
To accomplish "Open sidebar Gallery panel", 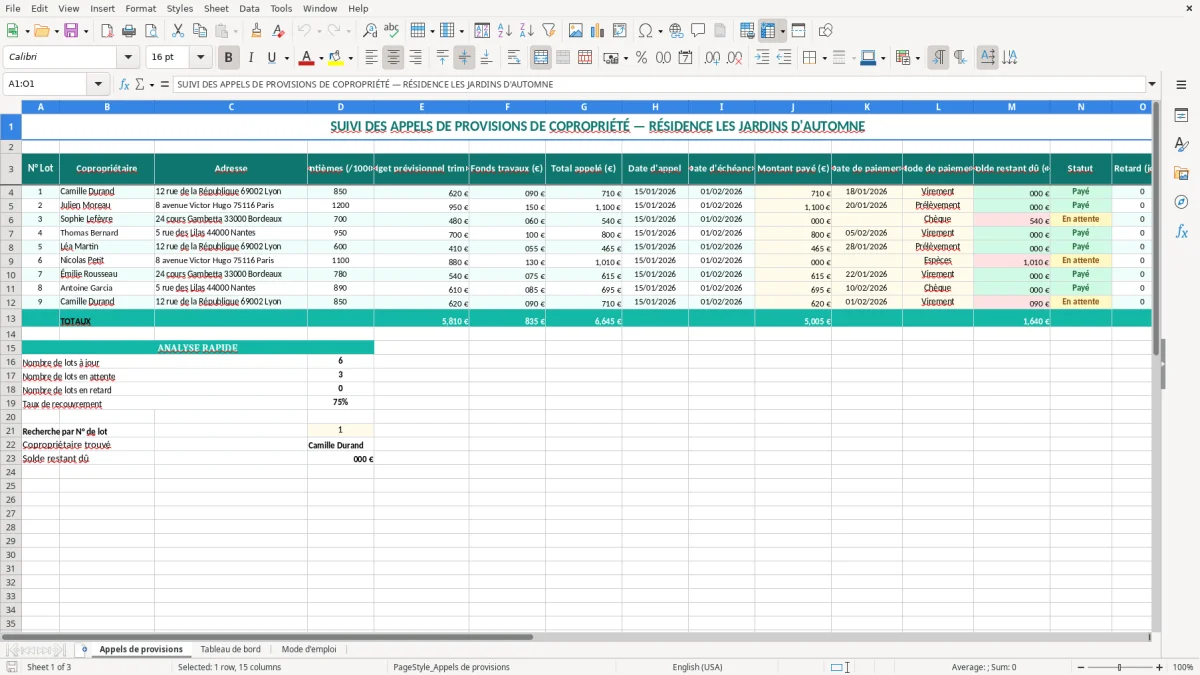I will tap(1181, 174).
